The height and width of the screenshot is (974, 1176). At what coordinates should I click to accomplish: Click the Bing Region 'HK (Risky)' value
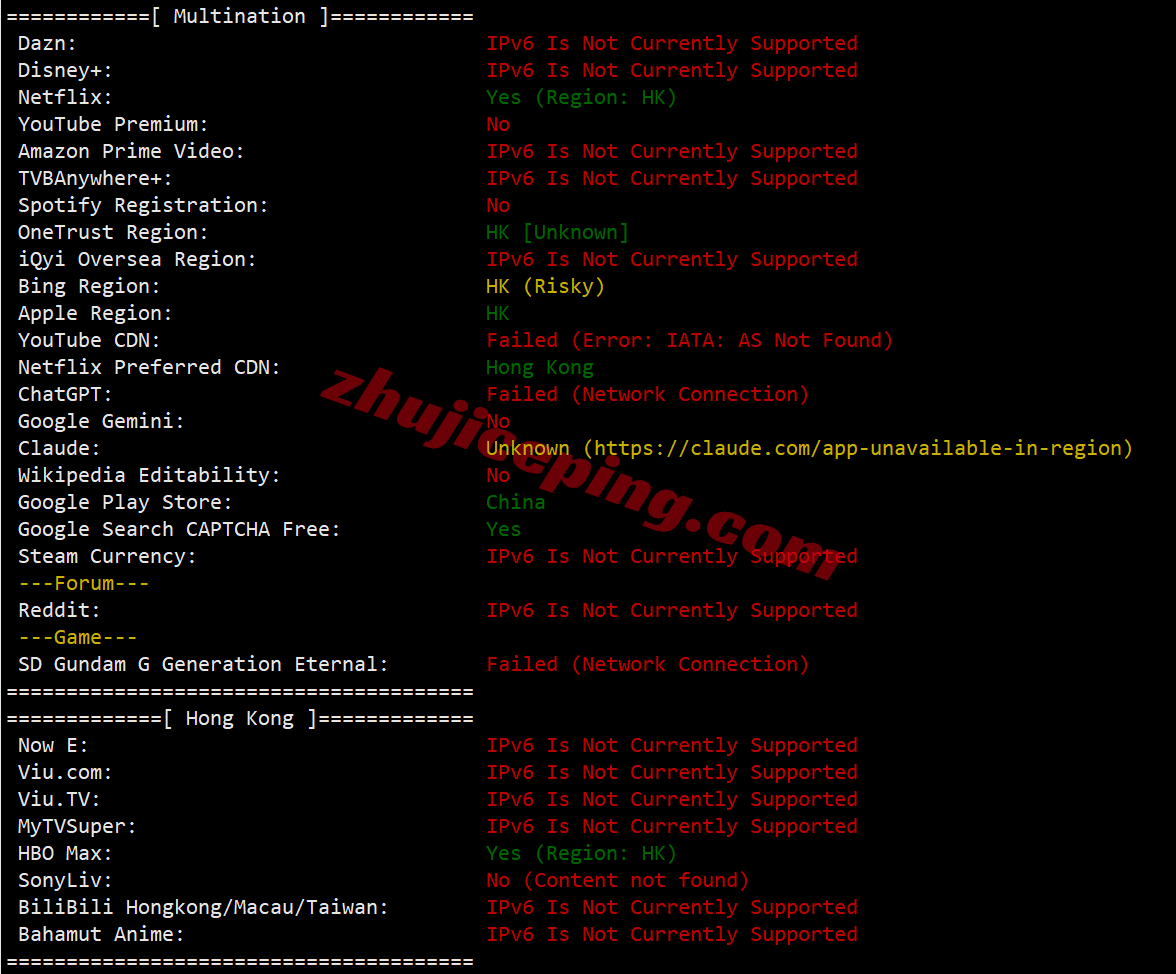tap(545, 286)
